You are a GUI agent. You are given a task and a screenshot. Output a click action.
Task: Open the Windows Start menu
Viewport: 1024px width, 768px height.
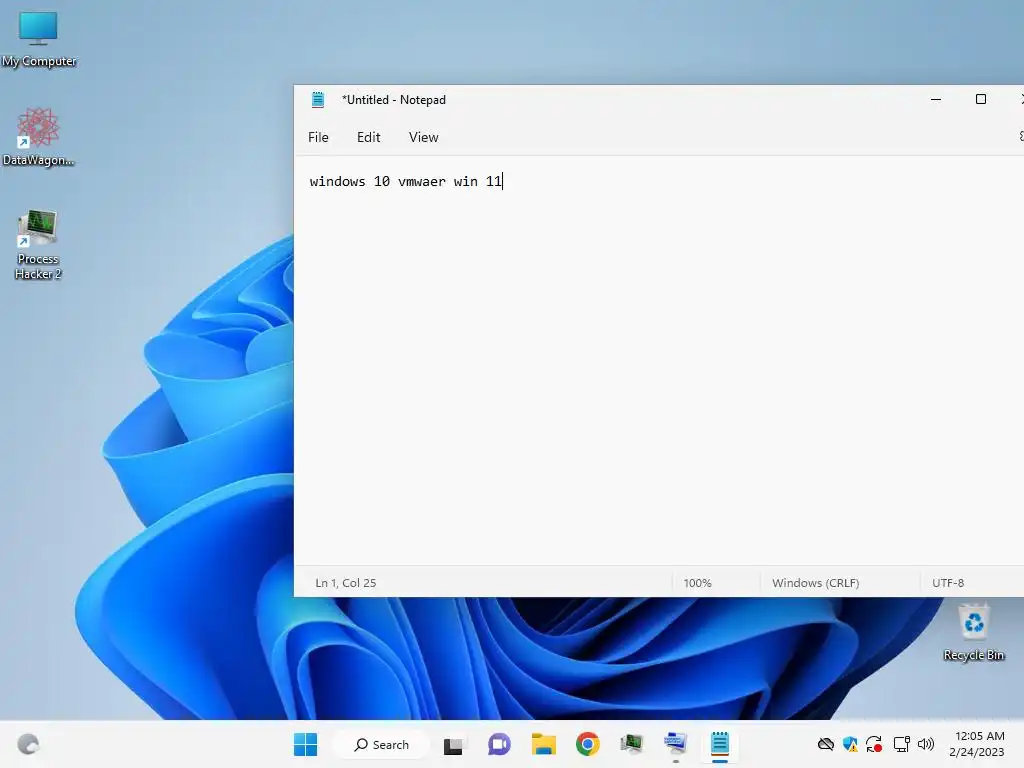click(x=305, y=744)
